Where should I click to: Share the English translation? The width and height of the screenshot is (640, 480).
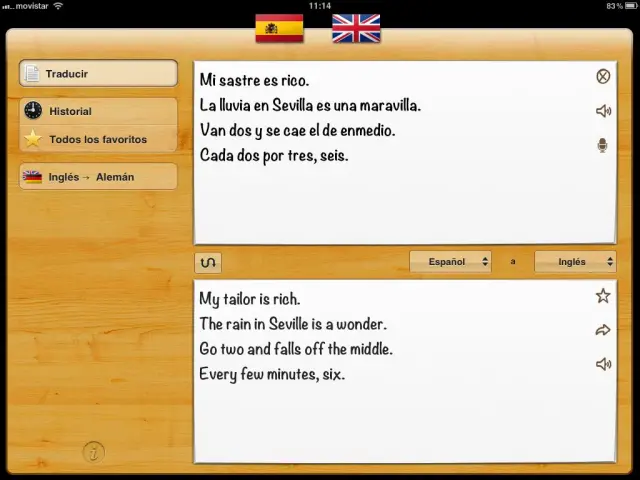tap(603, 330)
